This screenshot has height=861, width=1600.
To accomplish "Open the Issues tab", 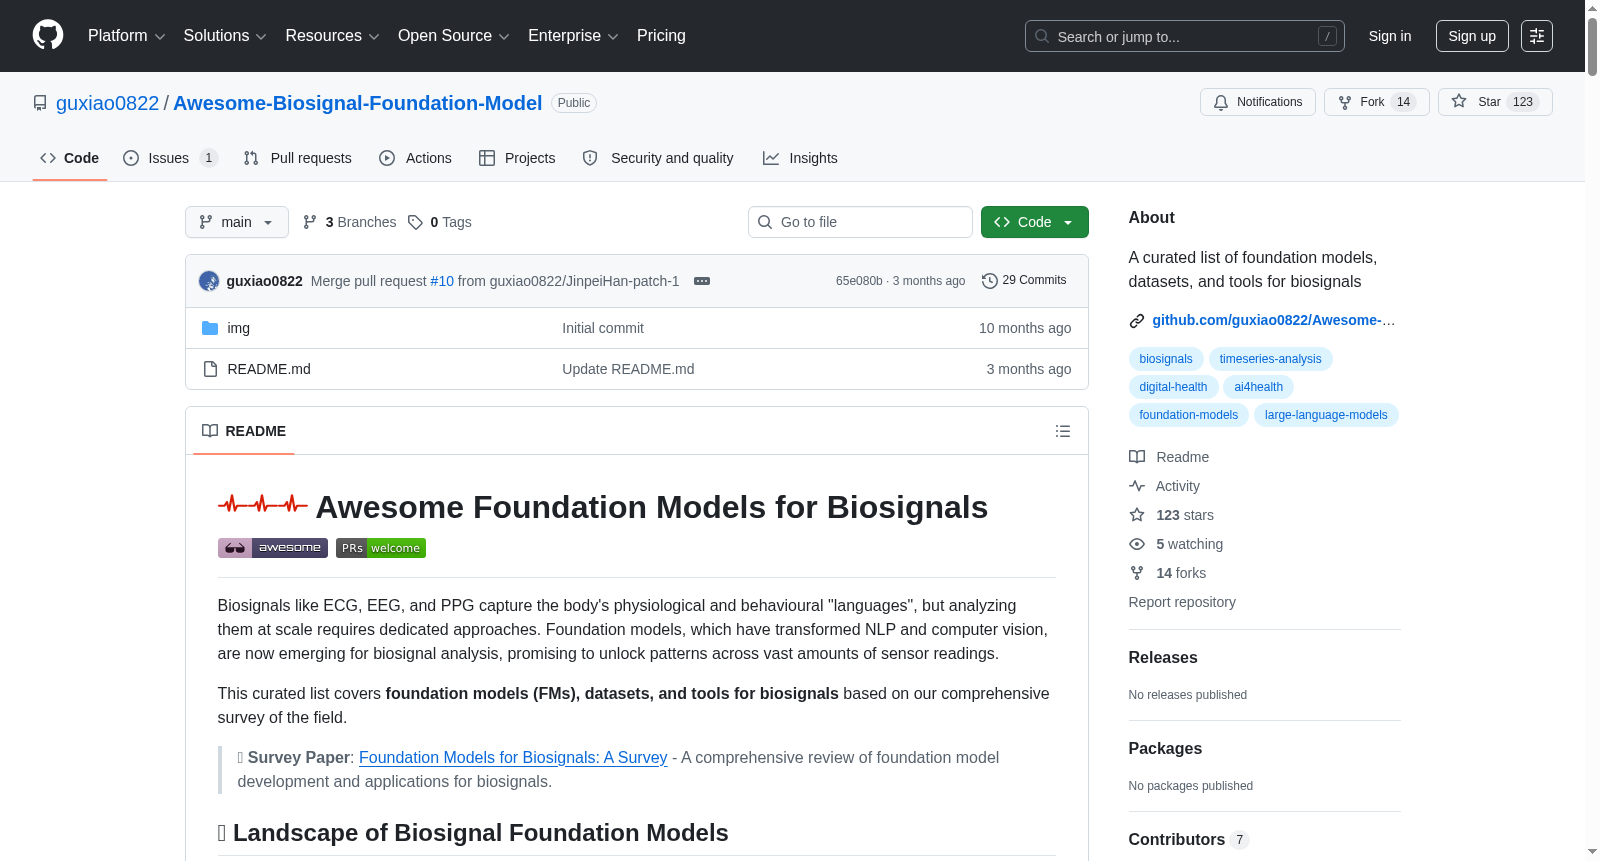I will (x=170, y=158).
